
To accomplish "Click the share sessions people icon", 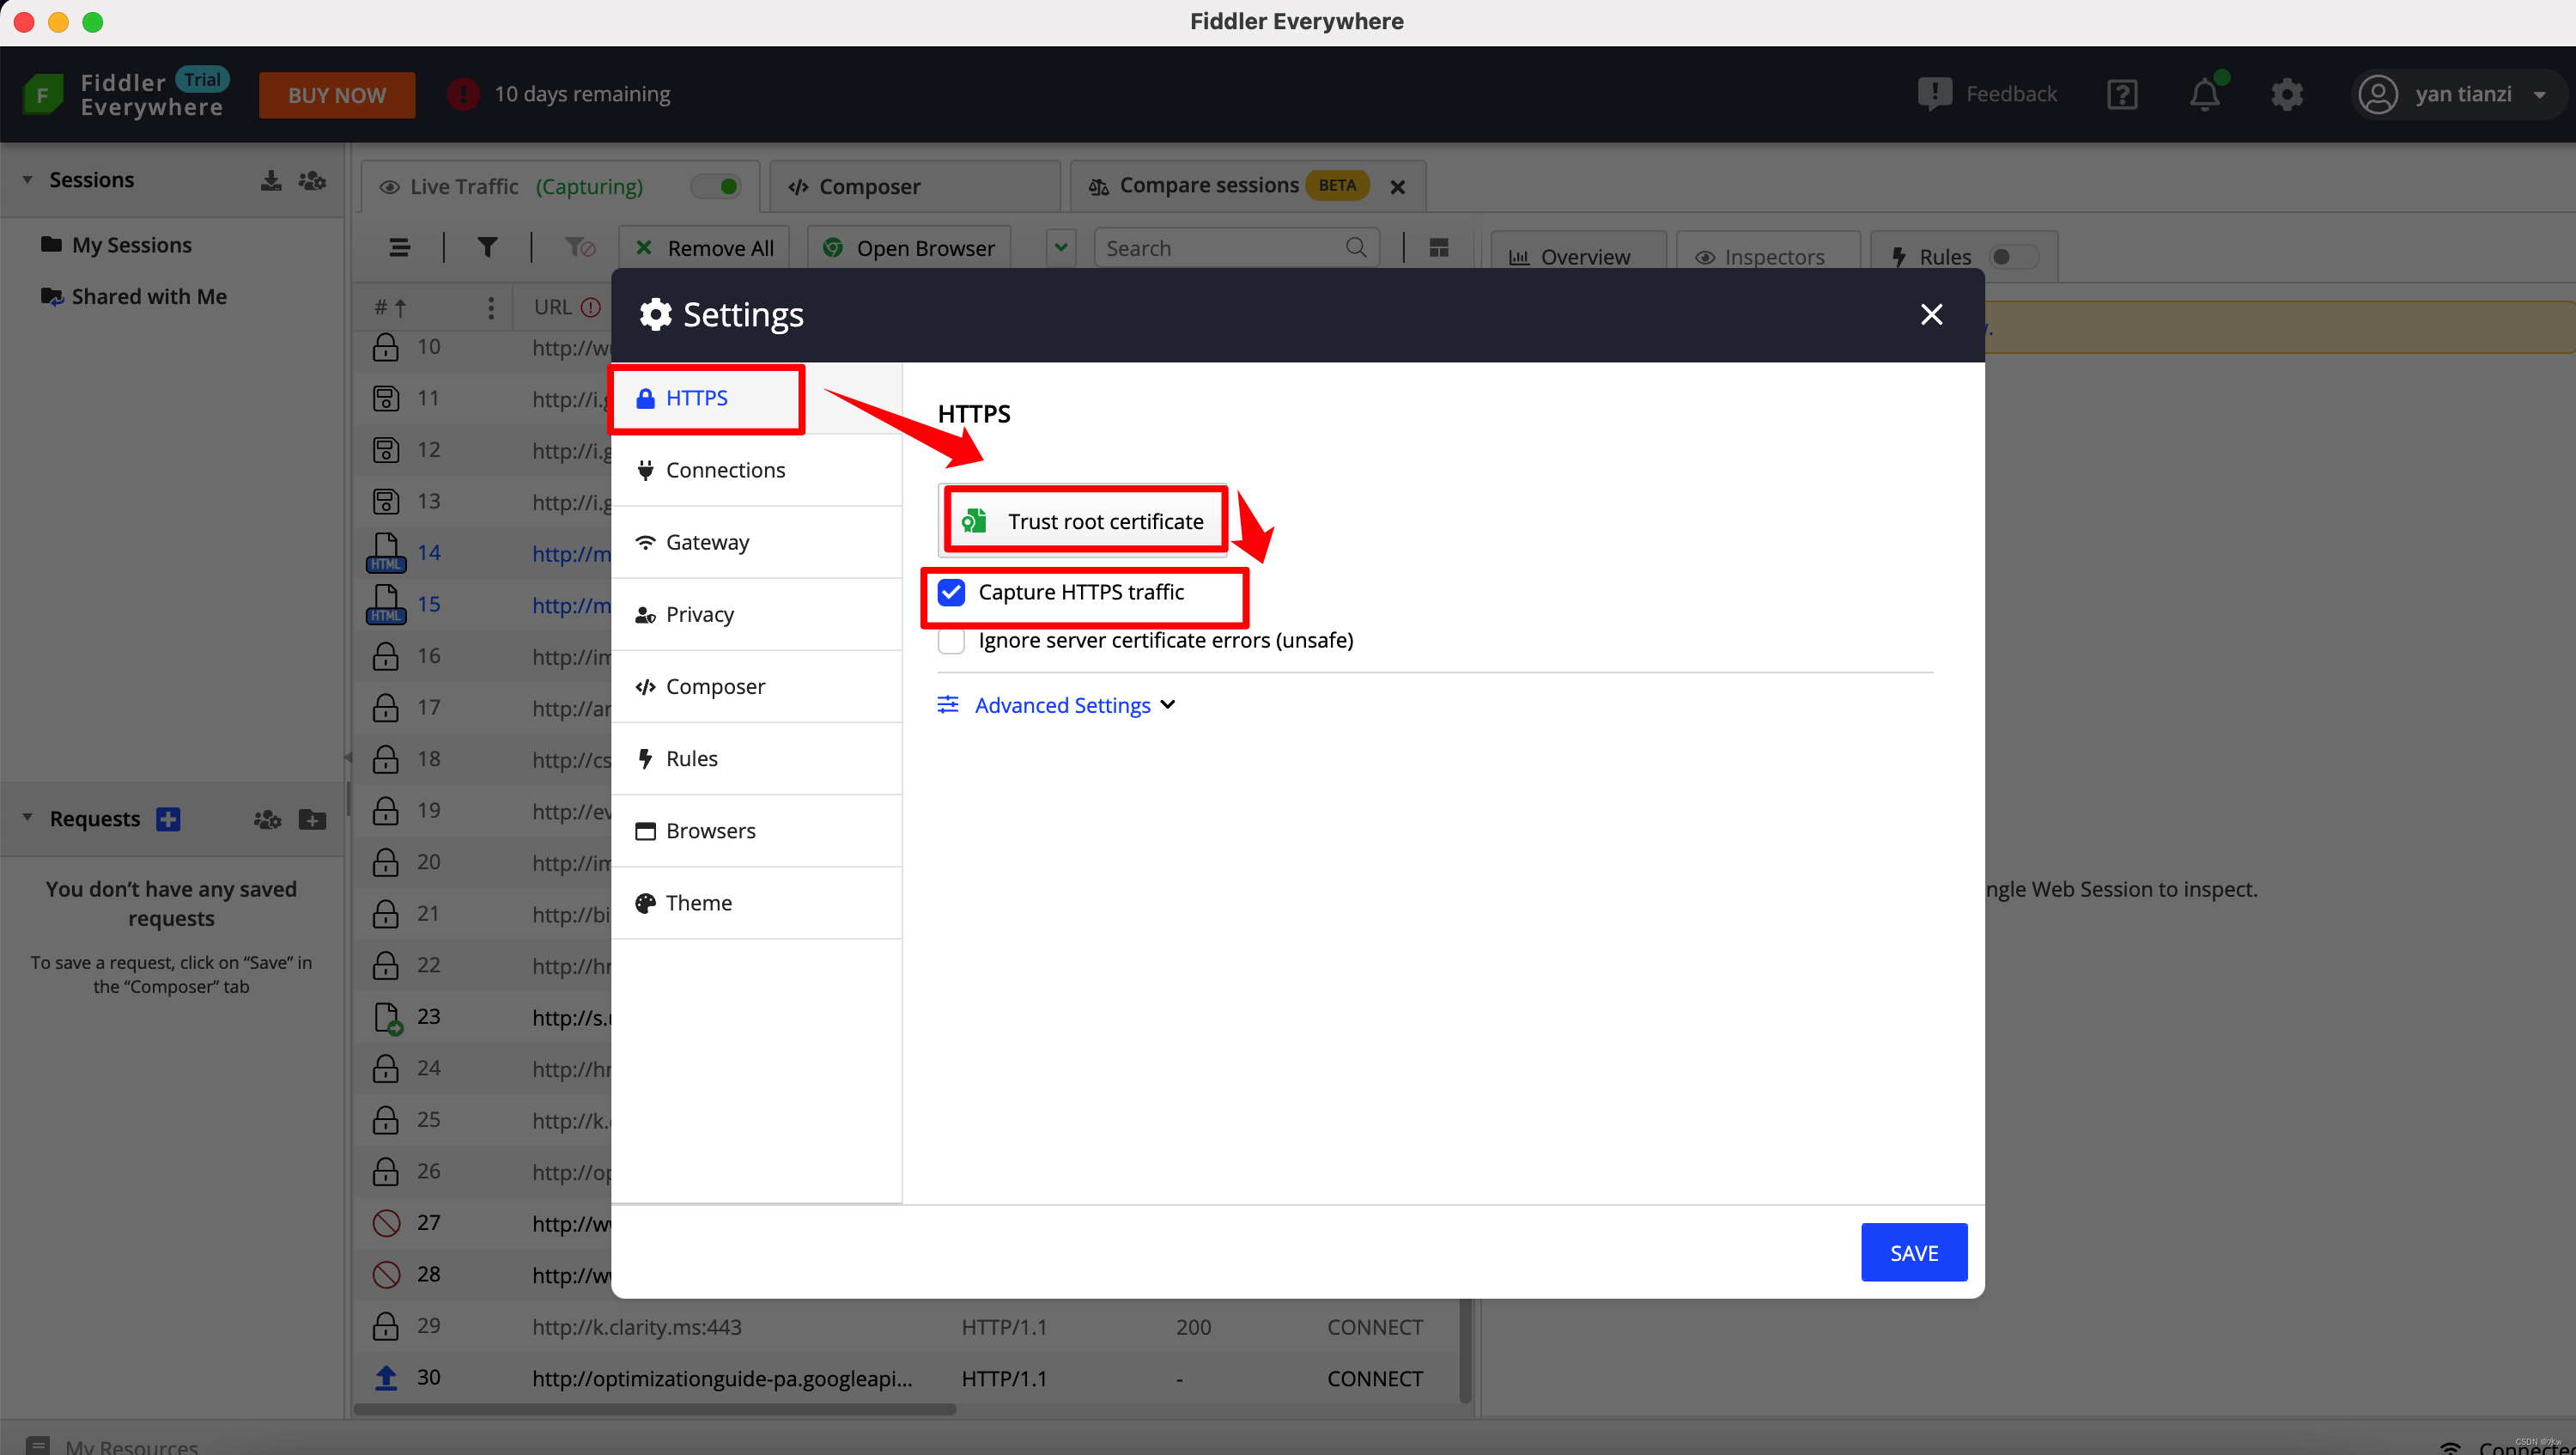I will coord(313,180).
